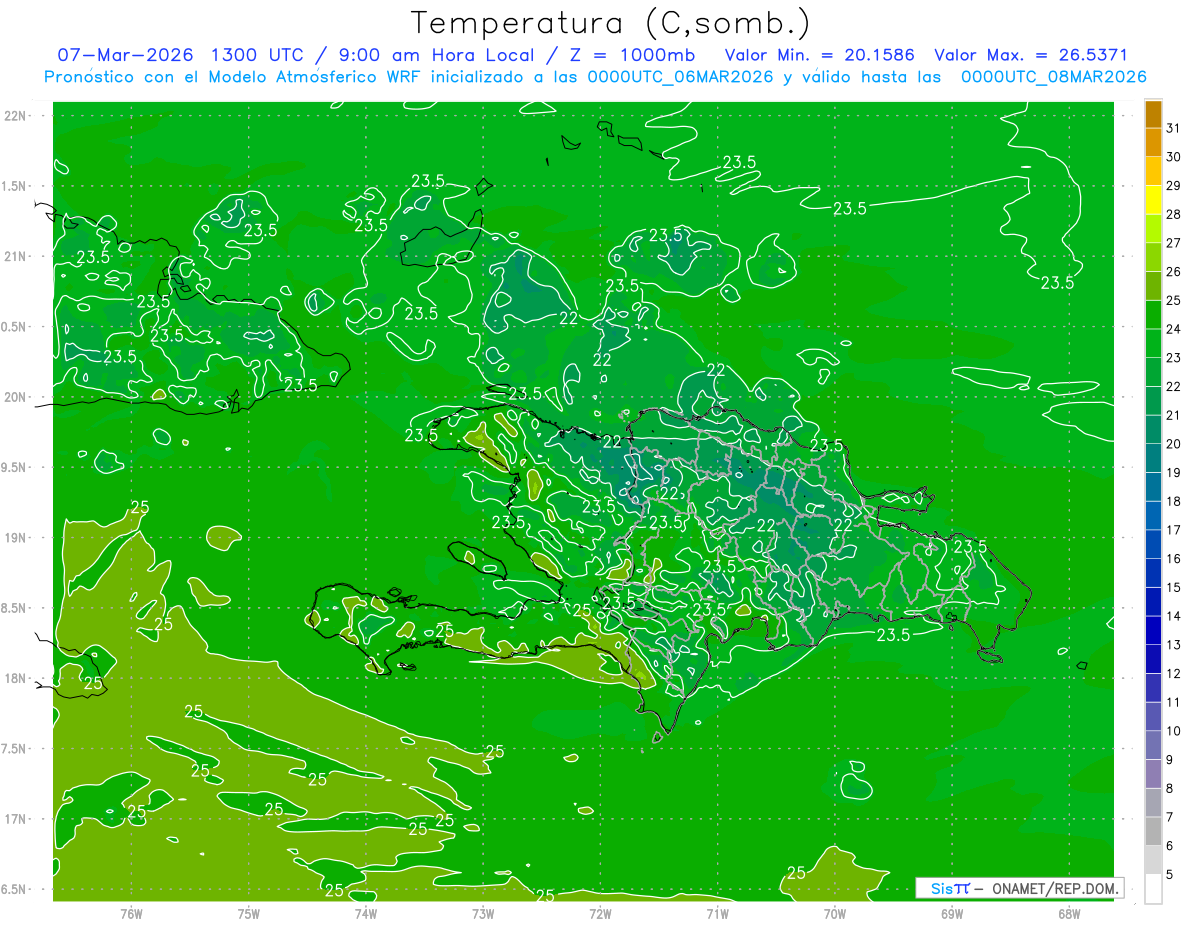Select the teal swatch between legend values 19 and 20
The width and height of the screenshot is (1200, 927).
point(1153,458)
